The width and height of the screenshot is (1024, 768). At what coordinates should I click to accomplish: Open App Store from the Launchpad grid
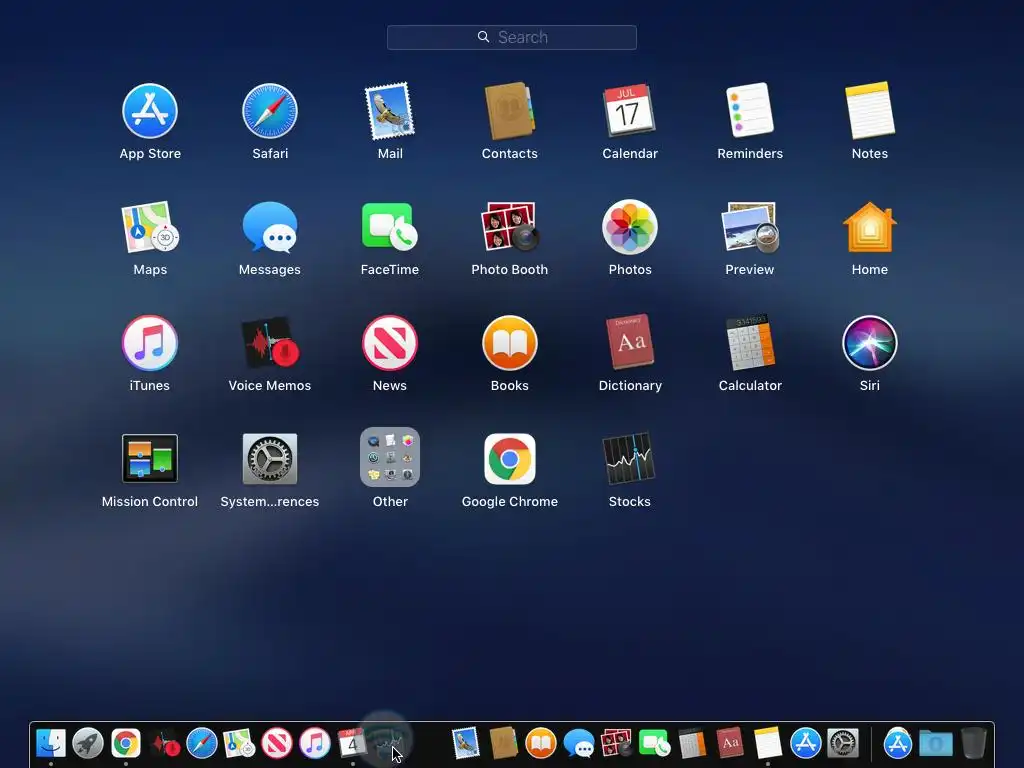[x=150, y=111]
